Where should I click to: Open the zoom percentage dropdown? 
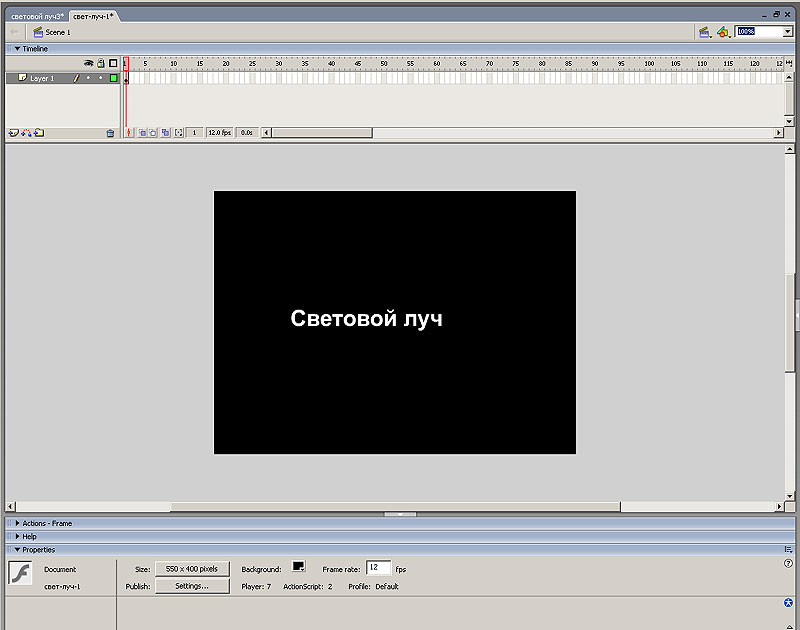pos(785,32)
